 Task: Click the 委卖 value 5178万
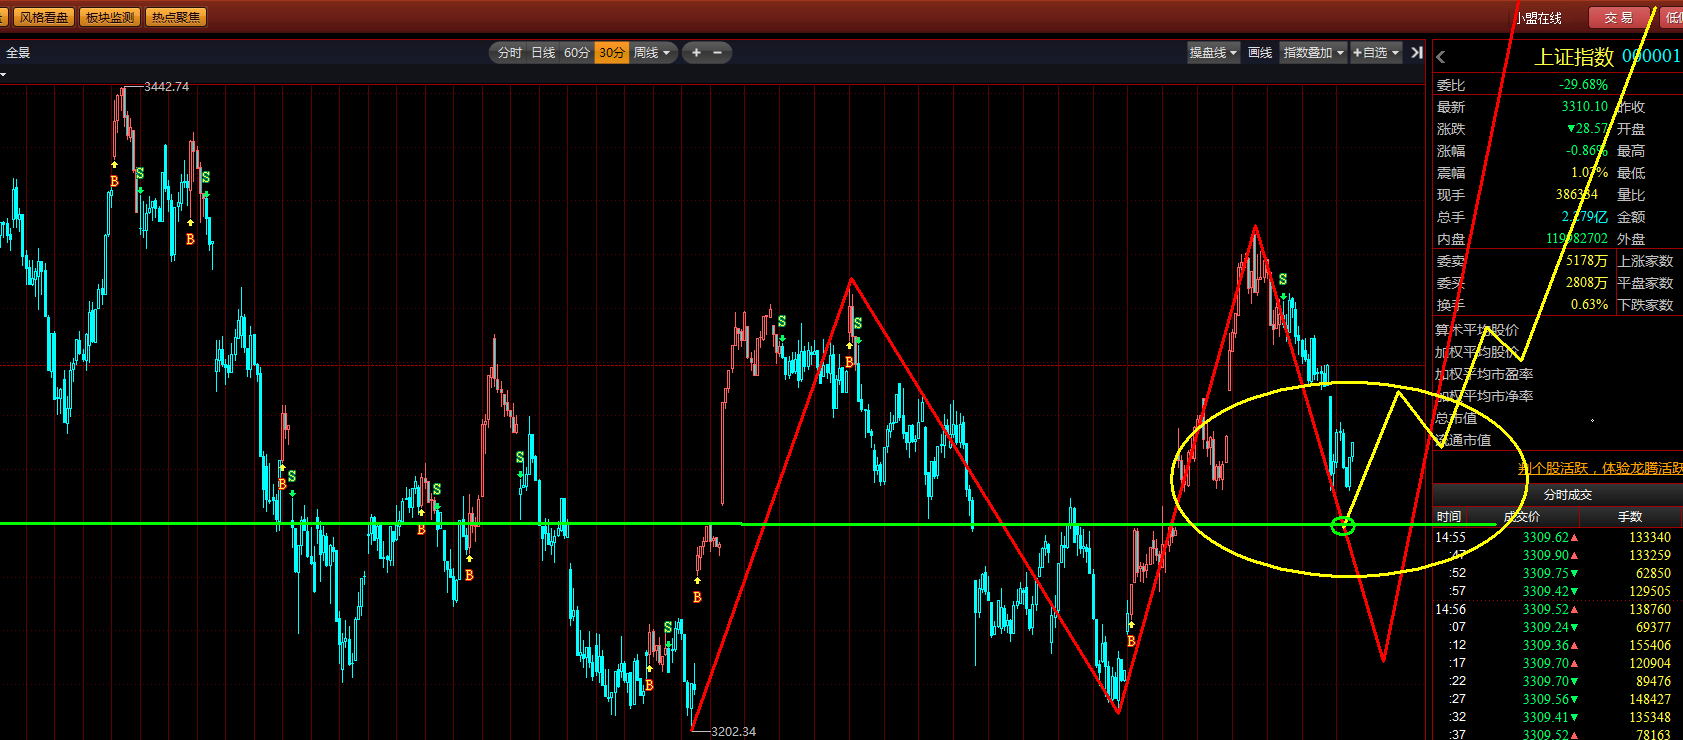[1586, 261]
